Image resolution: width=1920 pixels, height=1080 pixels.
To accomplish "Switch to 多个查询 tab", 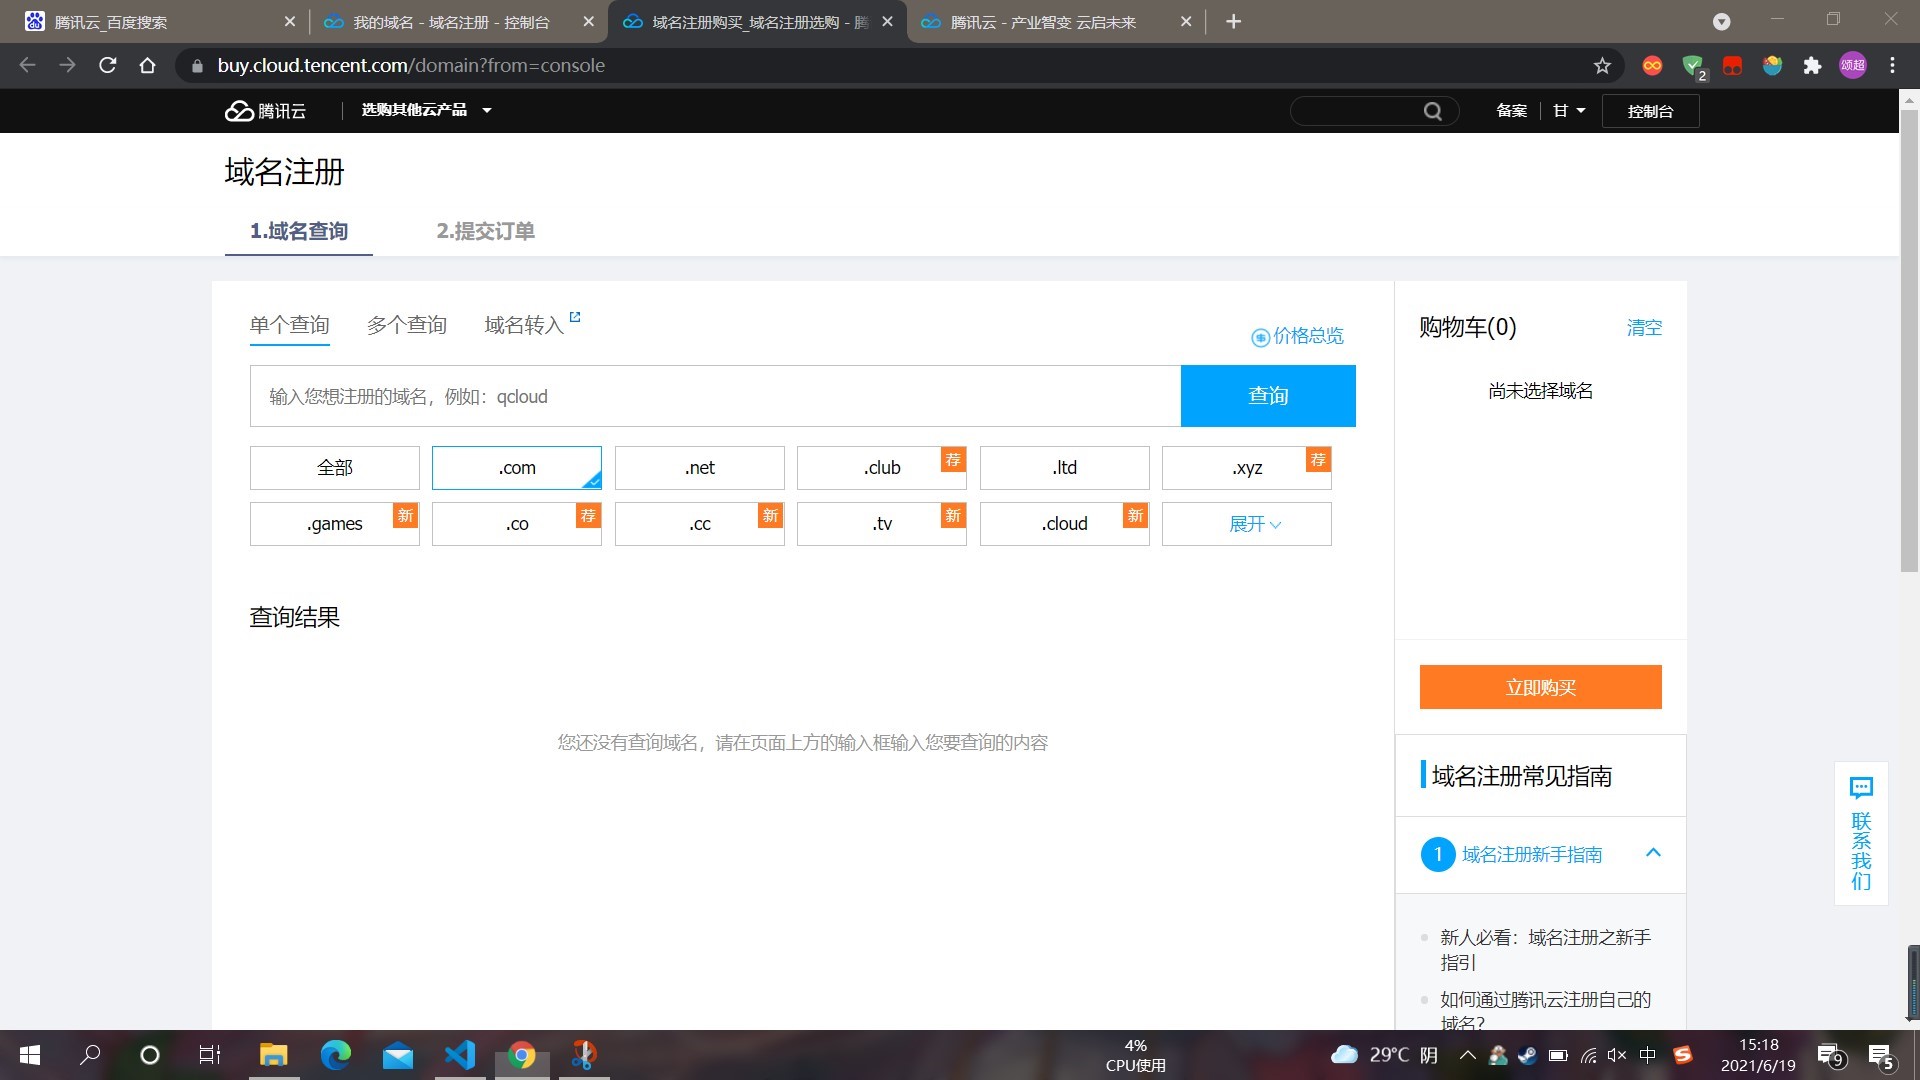I will (407, 325).
